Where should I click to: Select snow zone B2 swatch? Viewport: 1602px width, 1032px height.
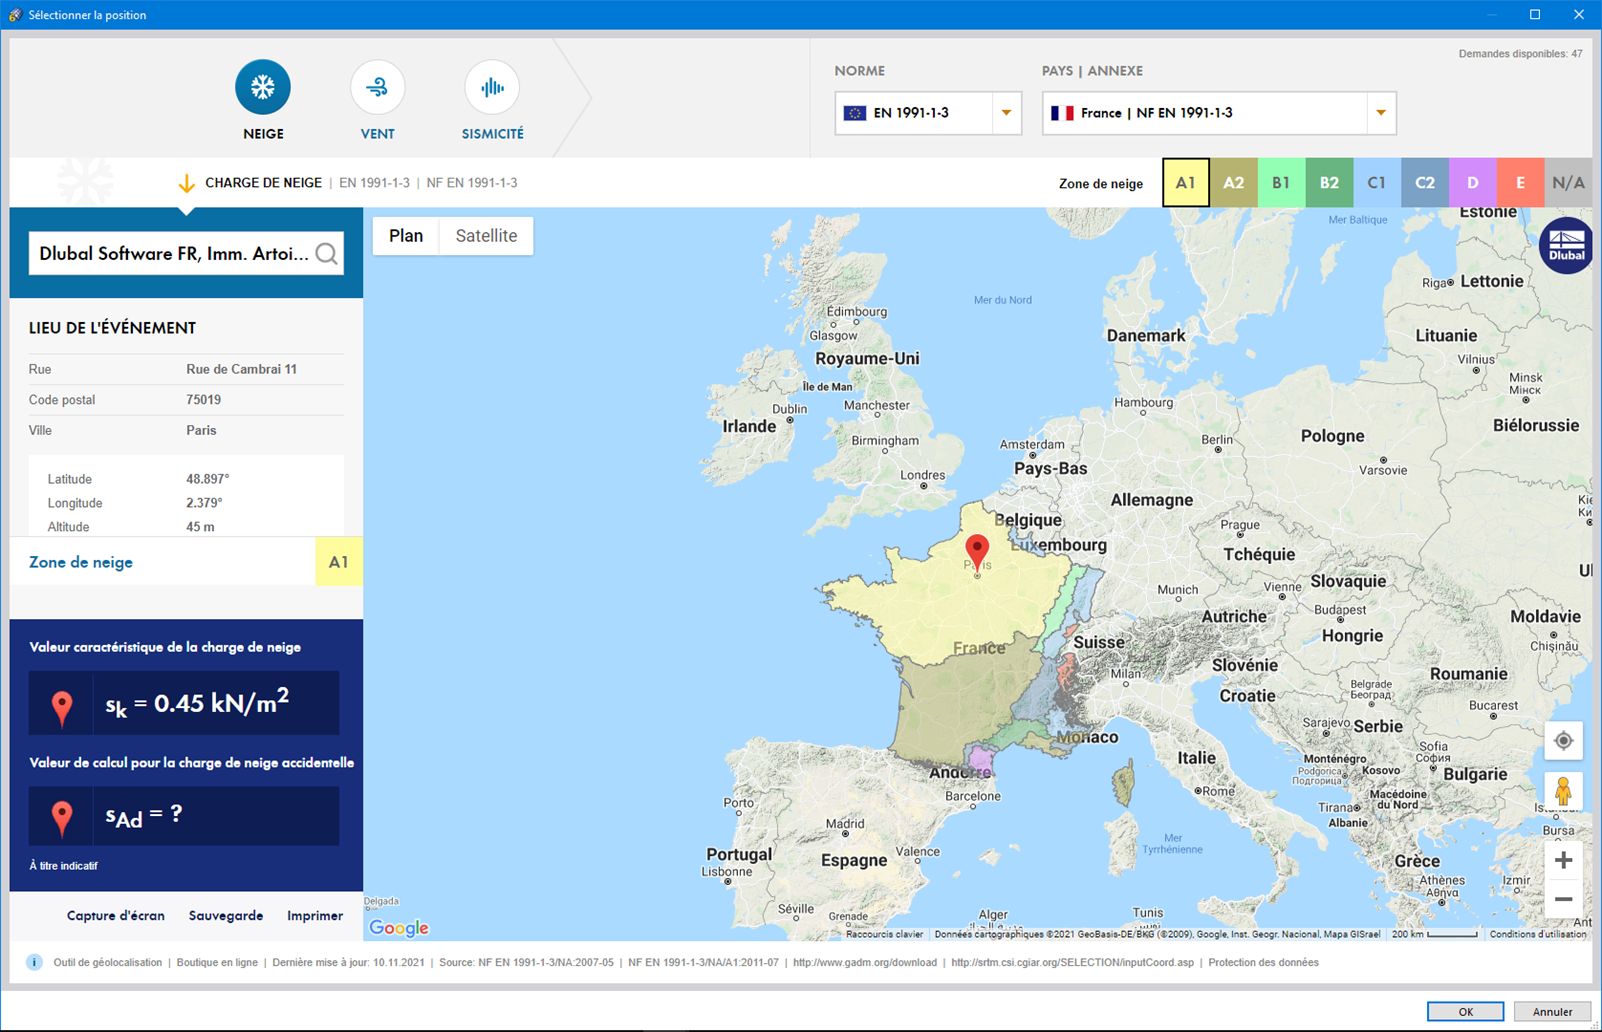(x=1329, y=183)
